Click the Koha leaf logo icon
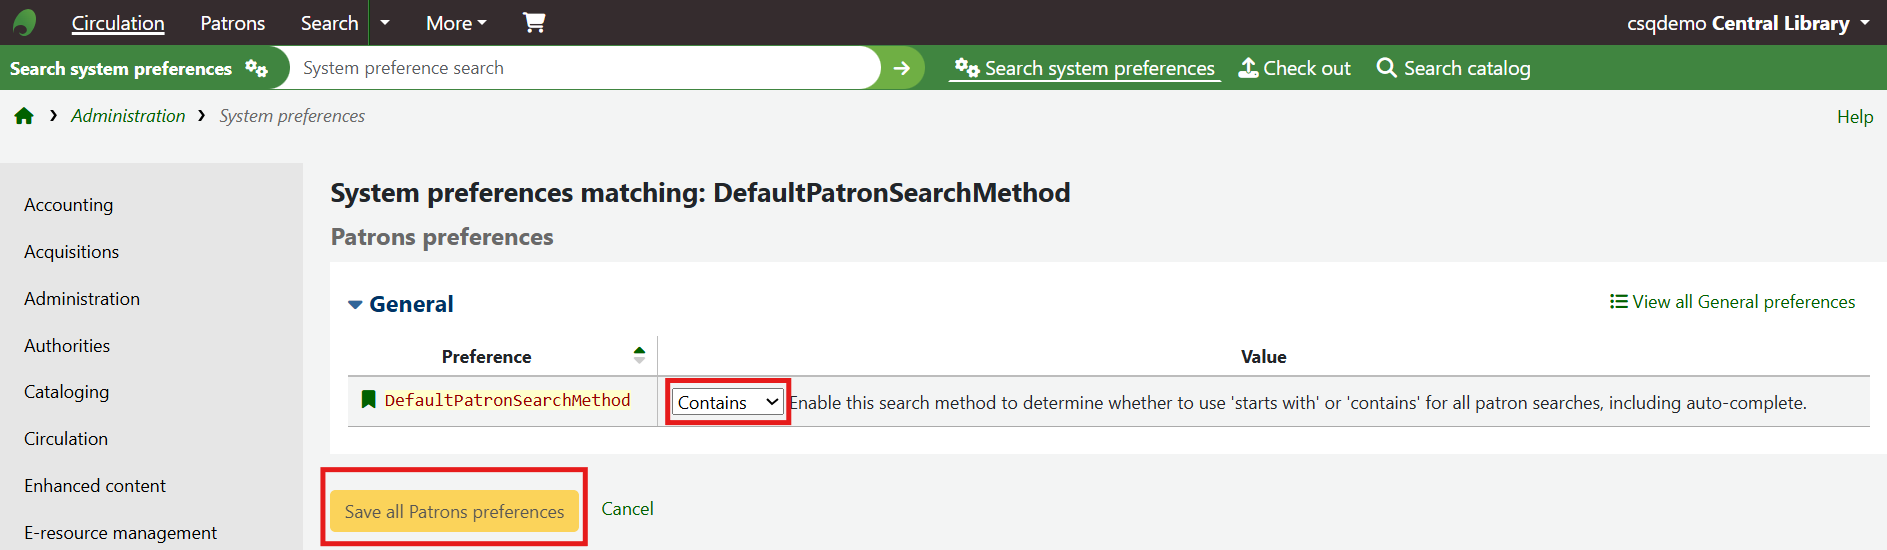The height and width of the screenshot is (550, 1887). click(x=25, y=22)
